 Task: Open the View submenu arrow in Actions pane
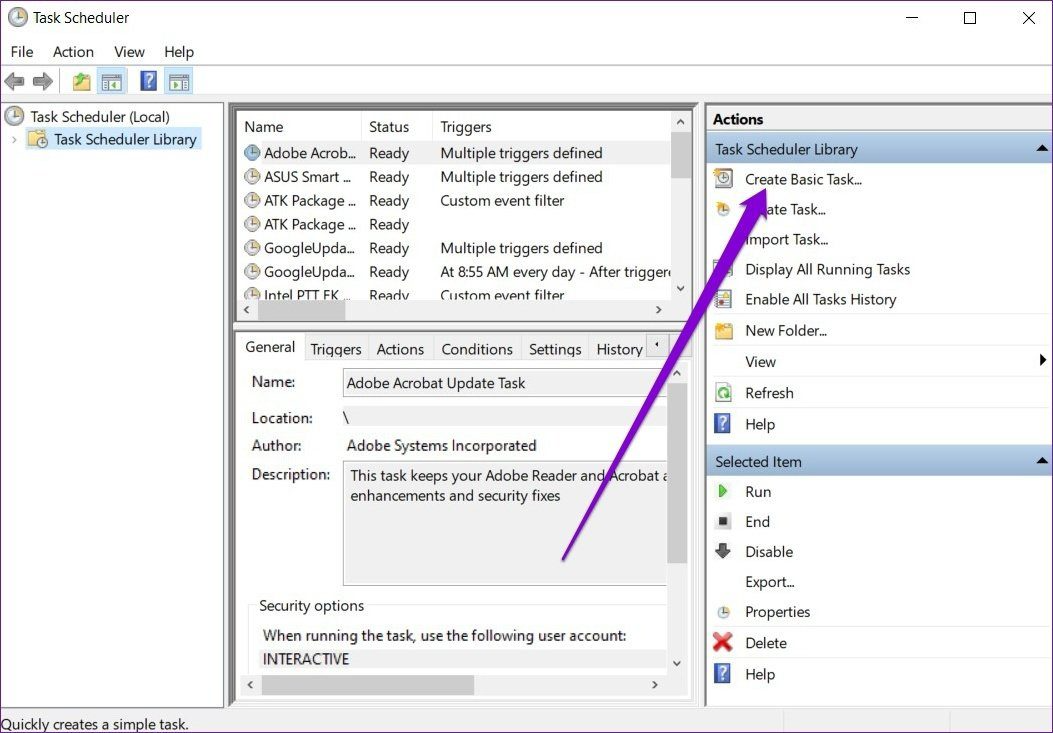[1042, 360]
